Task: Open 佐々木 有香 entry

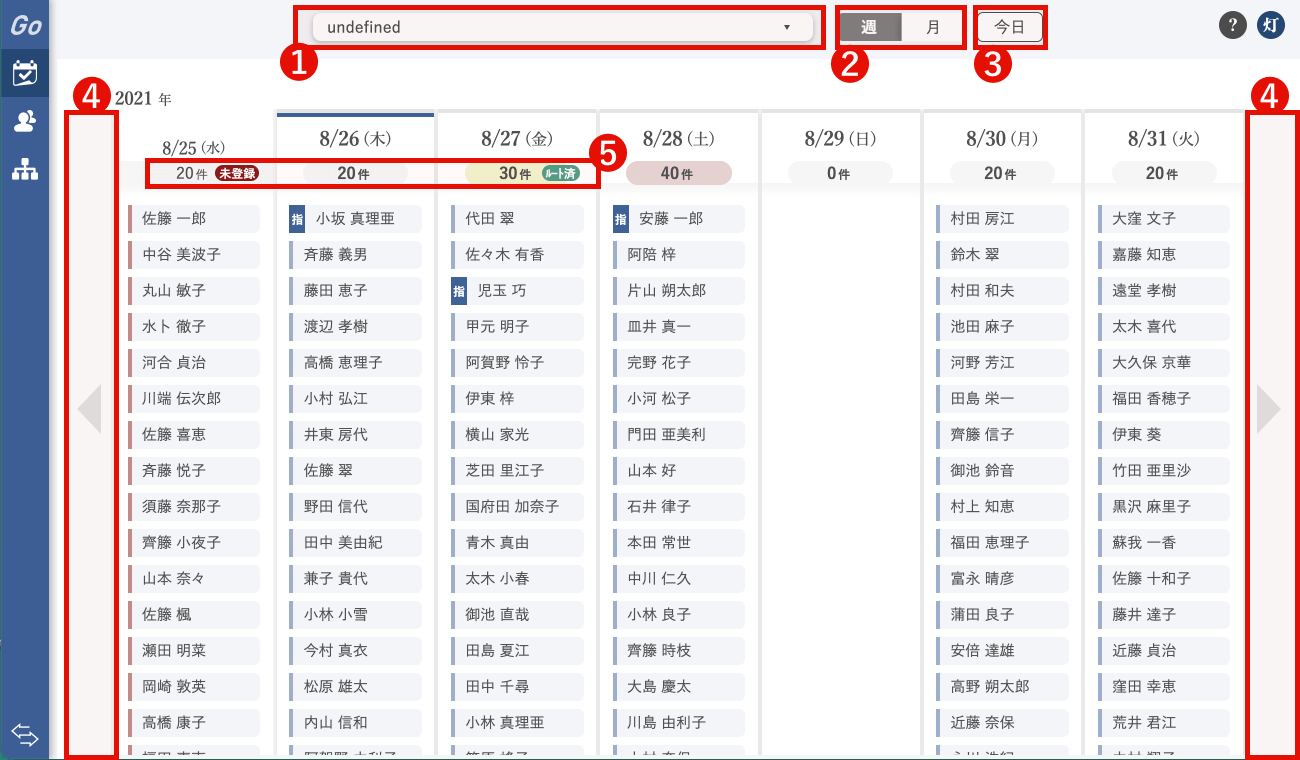Action: pos(517,255)
